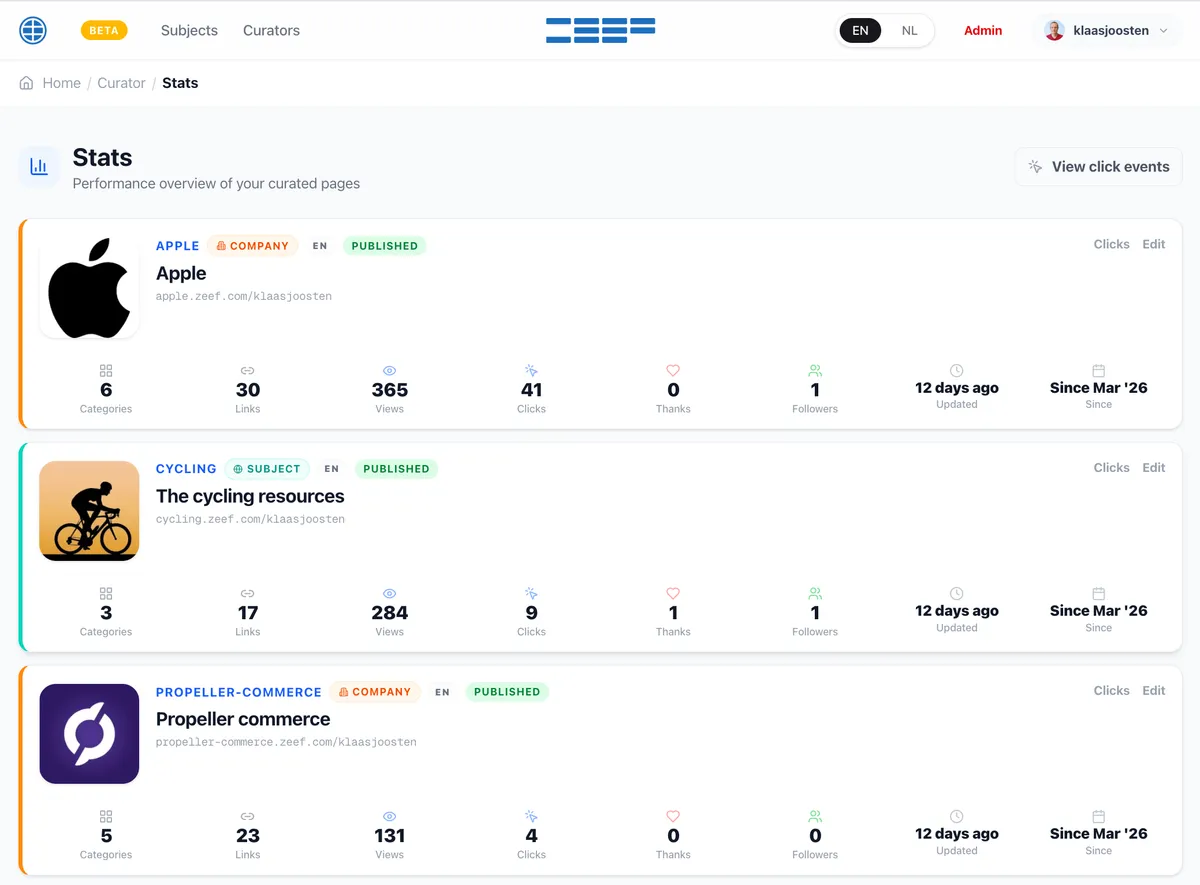Click the cyclist silhouette thumbnail

[89, 511]
